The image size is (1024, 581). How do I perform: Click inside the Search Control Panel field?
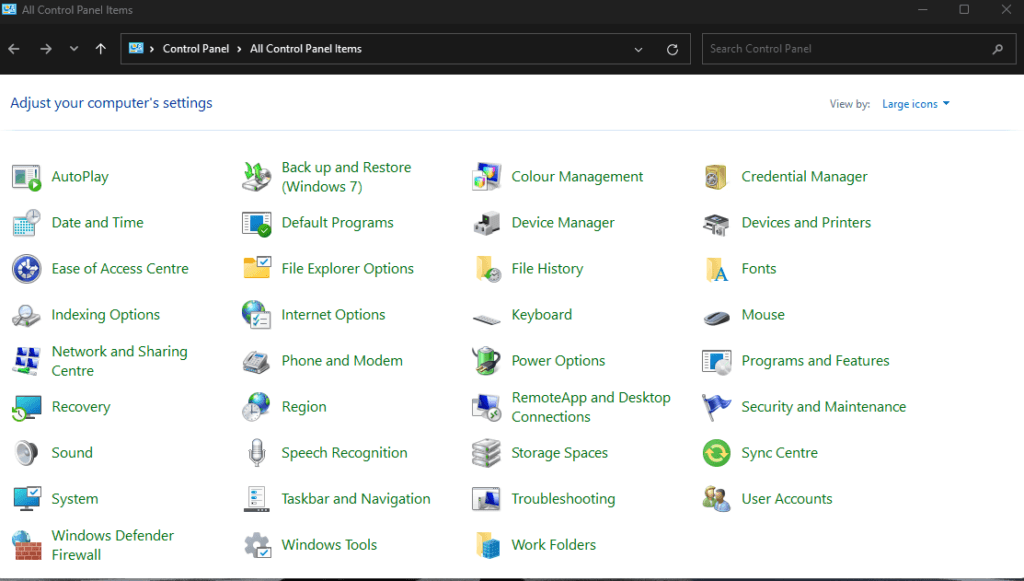click(845, 49)
